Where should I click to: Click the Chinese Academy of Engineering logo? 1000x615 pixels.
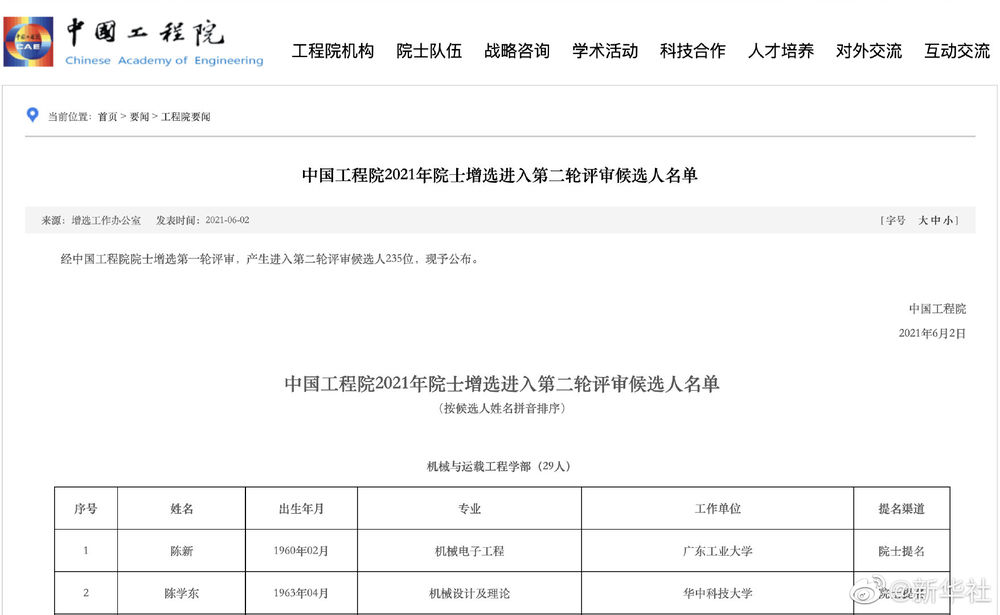click(134, 42)
